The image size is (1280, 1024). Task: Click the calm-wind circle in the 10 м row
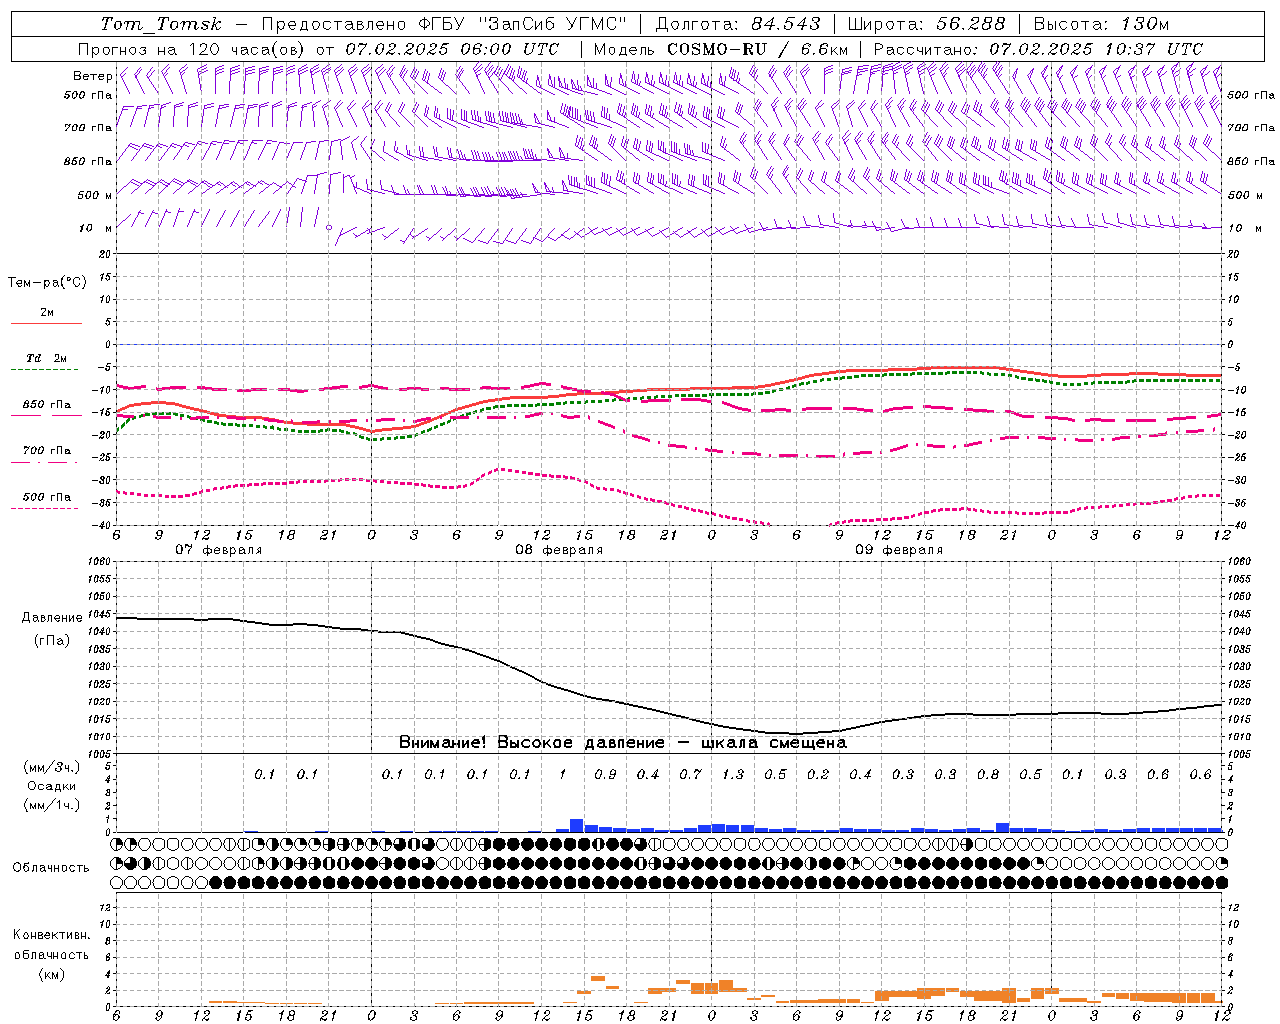(x=329, y=228)
